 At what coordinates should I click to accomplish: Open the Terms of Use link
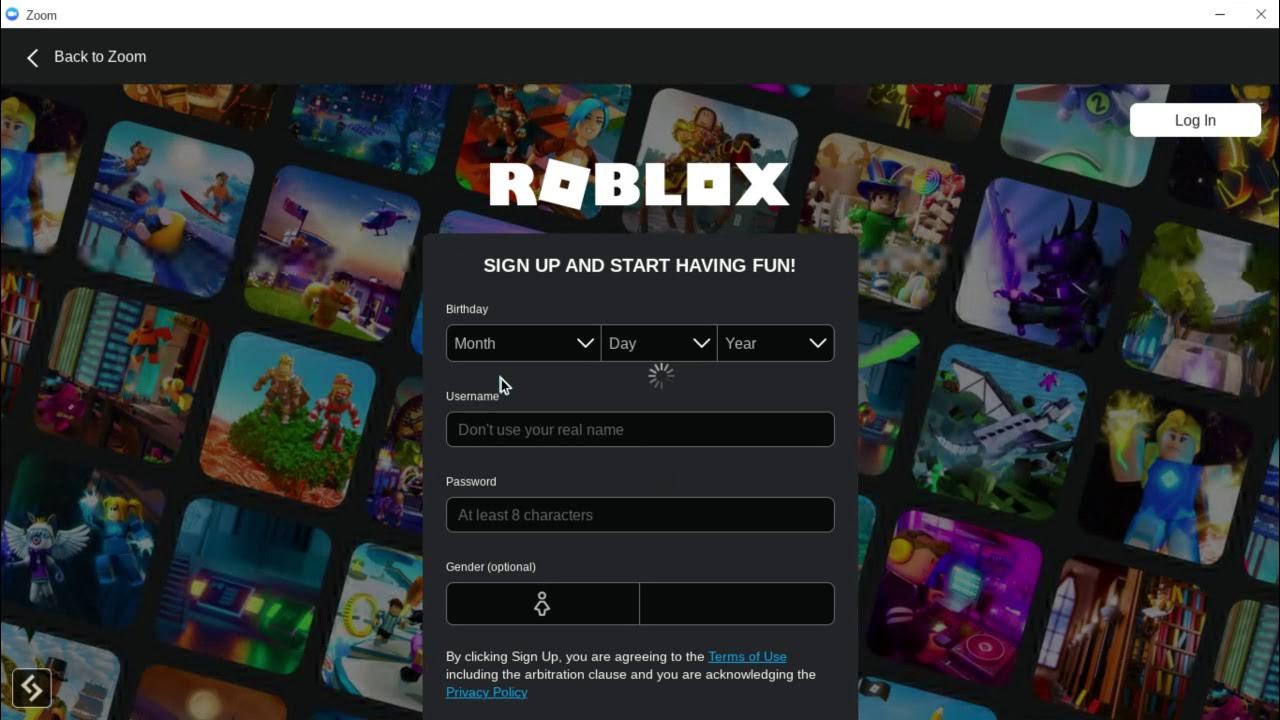coord(747,657)
